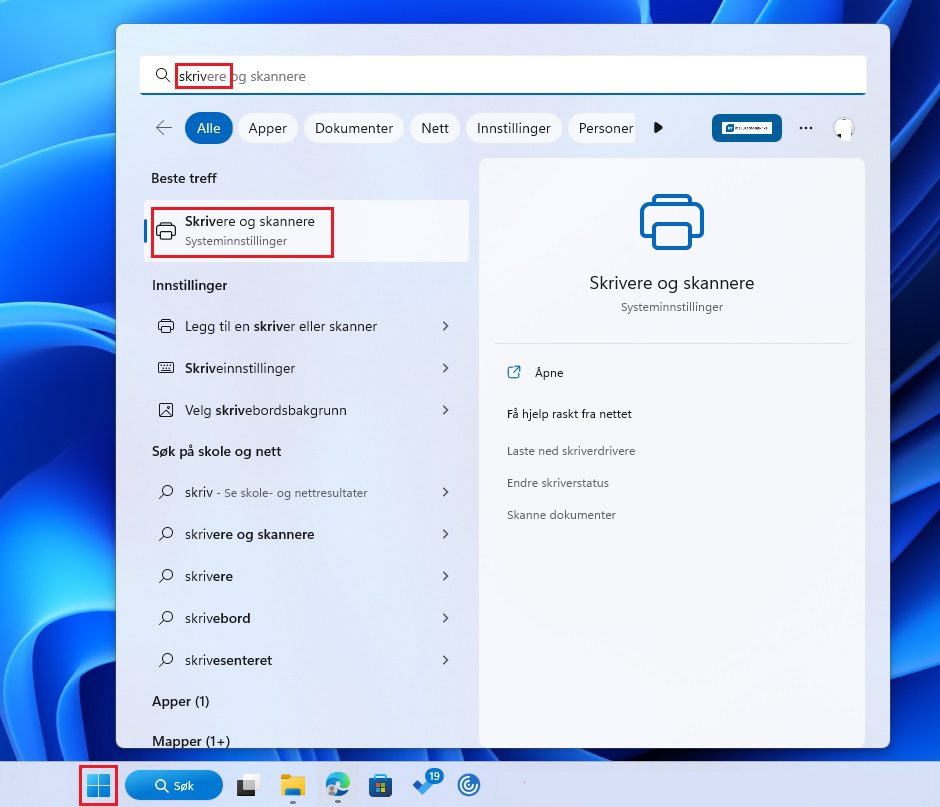Switch to the Apper filter tab
Image resolution: width=940 pixels, height=807 pixels.
click(x=267, y=128)
